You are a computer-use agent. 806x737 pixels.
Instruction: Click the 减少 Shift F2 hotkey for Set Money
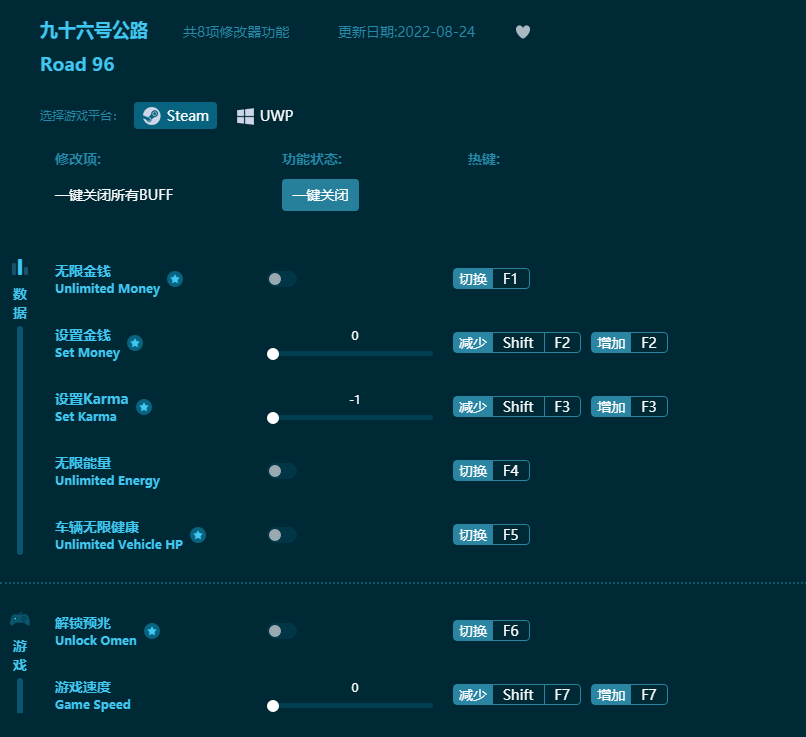517,343
